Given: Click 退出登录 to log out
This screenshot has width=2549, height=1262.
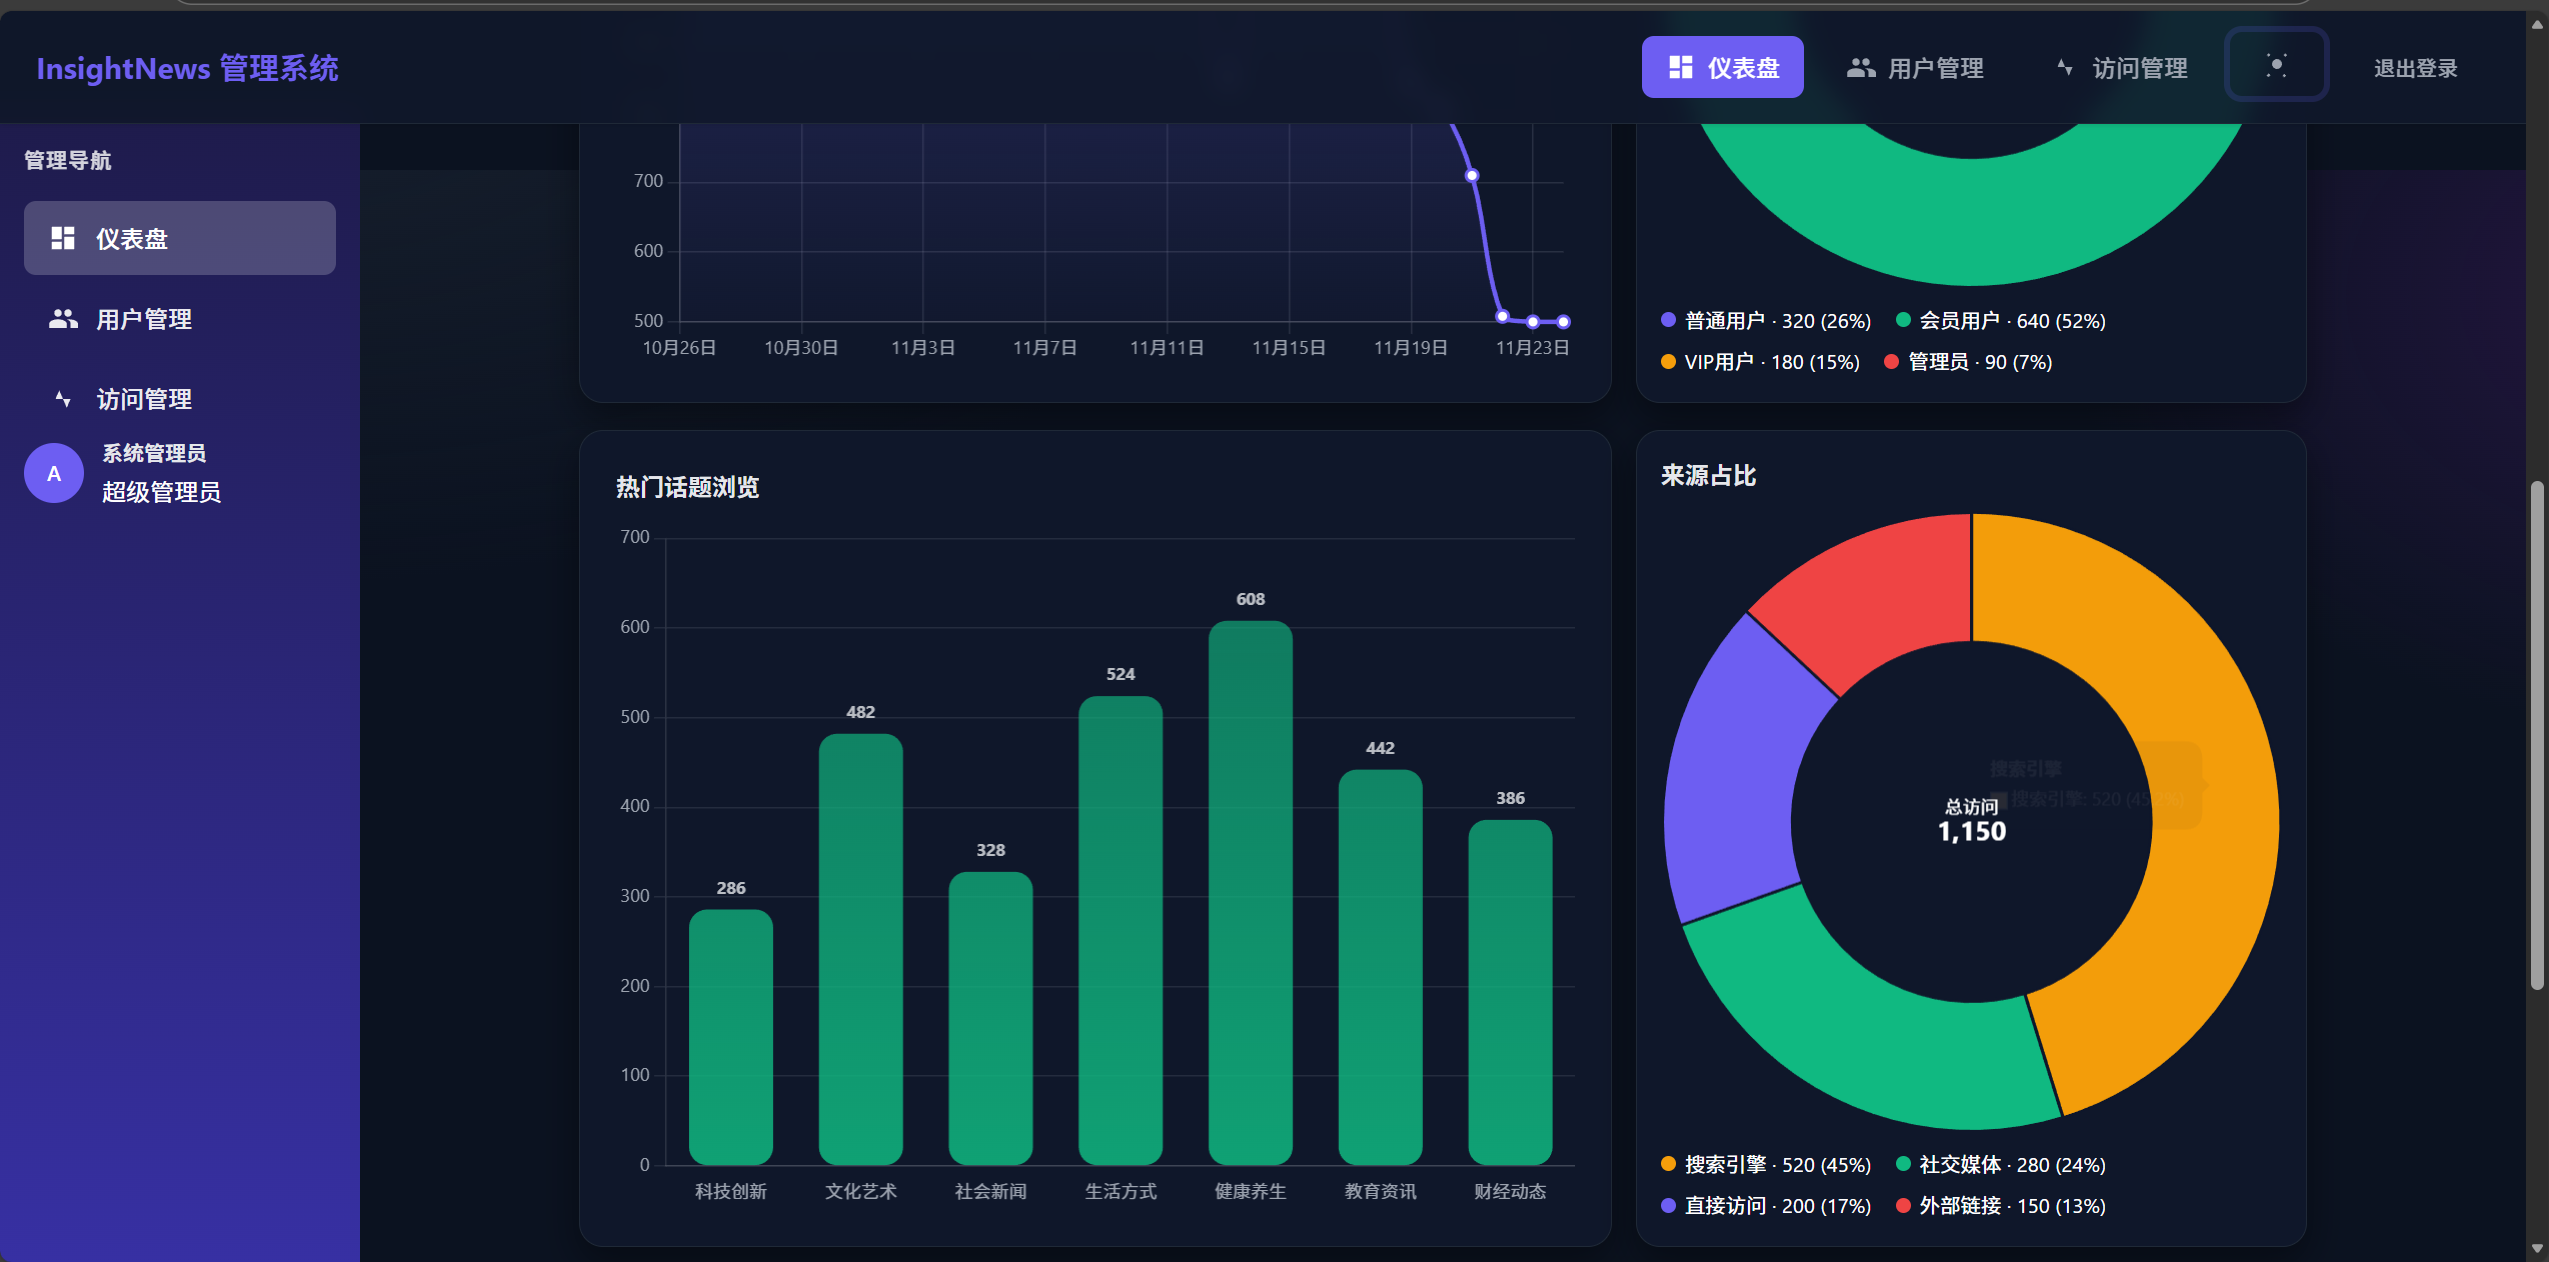Looking at the screenshot, I should 2415,68.
